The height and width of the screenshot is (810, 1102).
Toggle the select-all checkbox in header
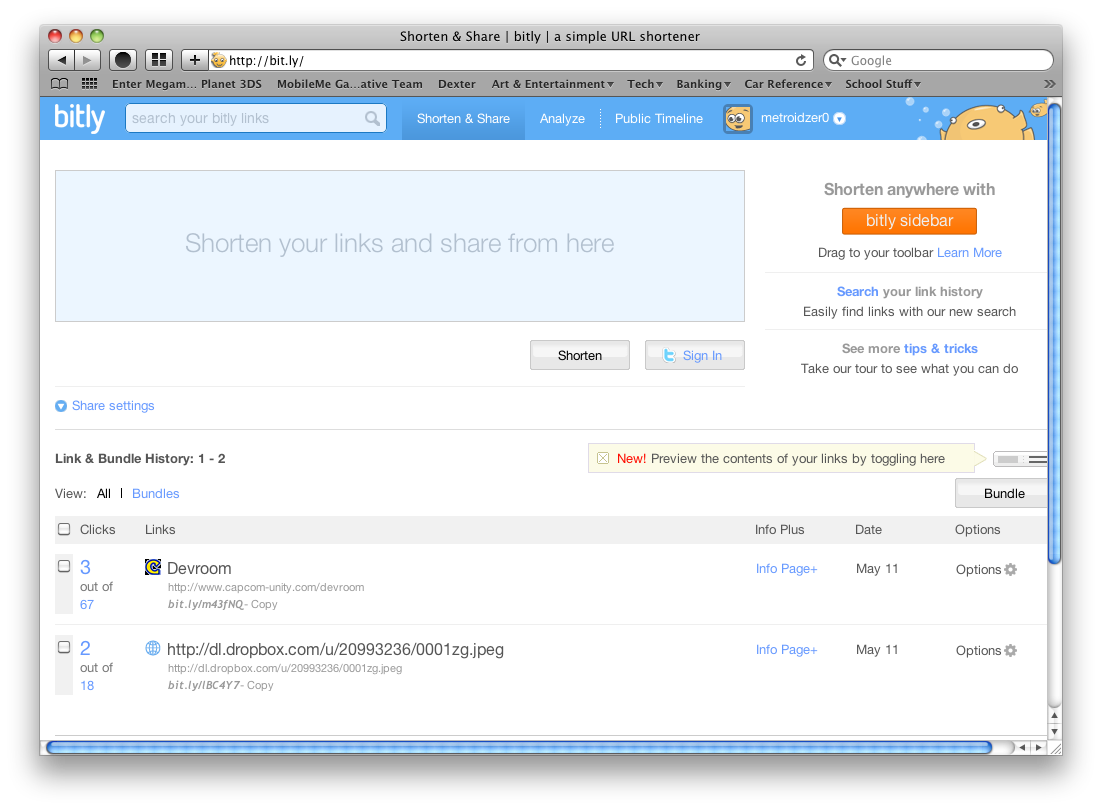[64, 529]
